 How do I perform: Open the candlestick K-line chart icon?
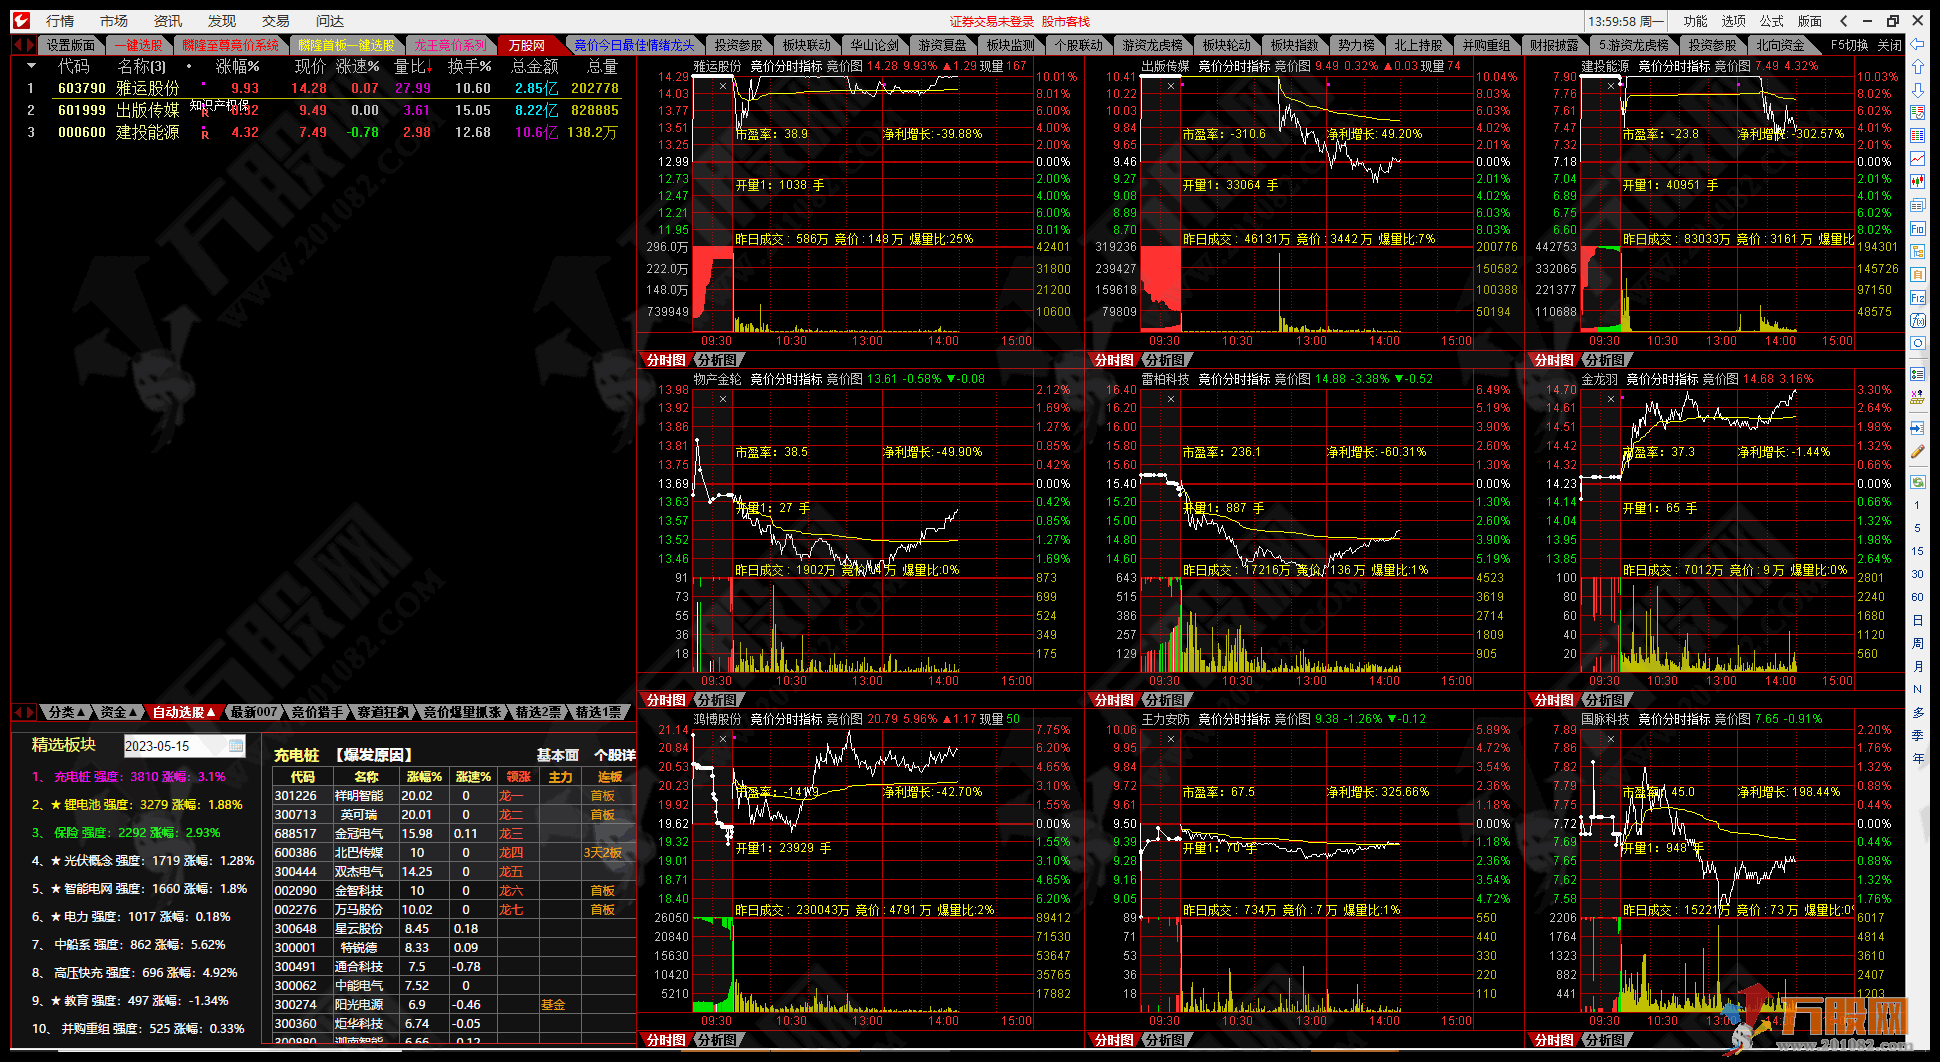(x=1917, y=182)
